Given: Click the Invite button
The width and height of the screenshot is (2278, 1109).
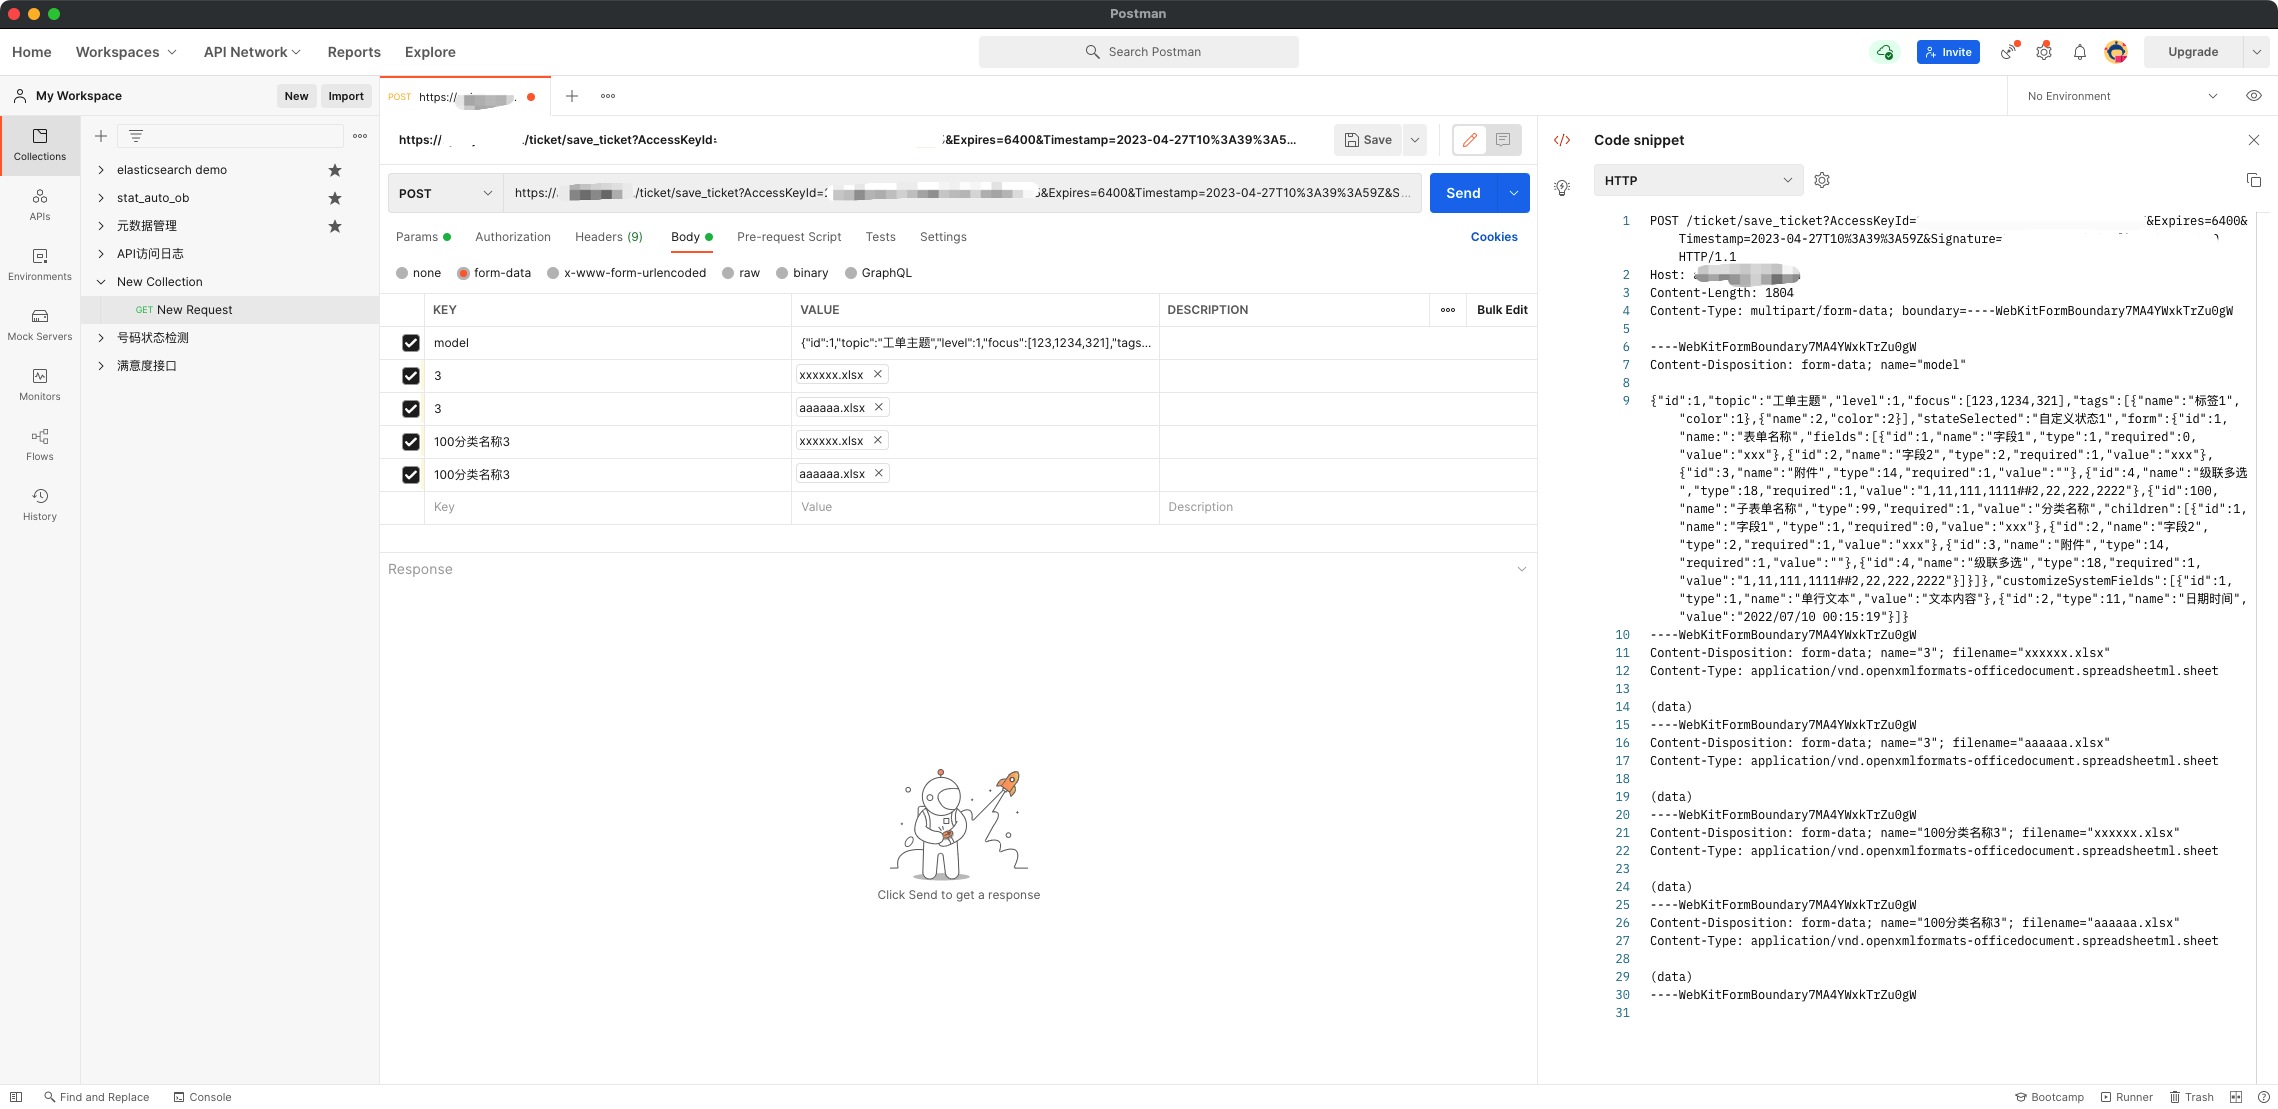Looking at the screenshot, I should (1948, 52).
